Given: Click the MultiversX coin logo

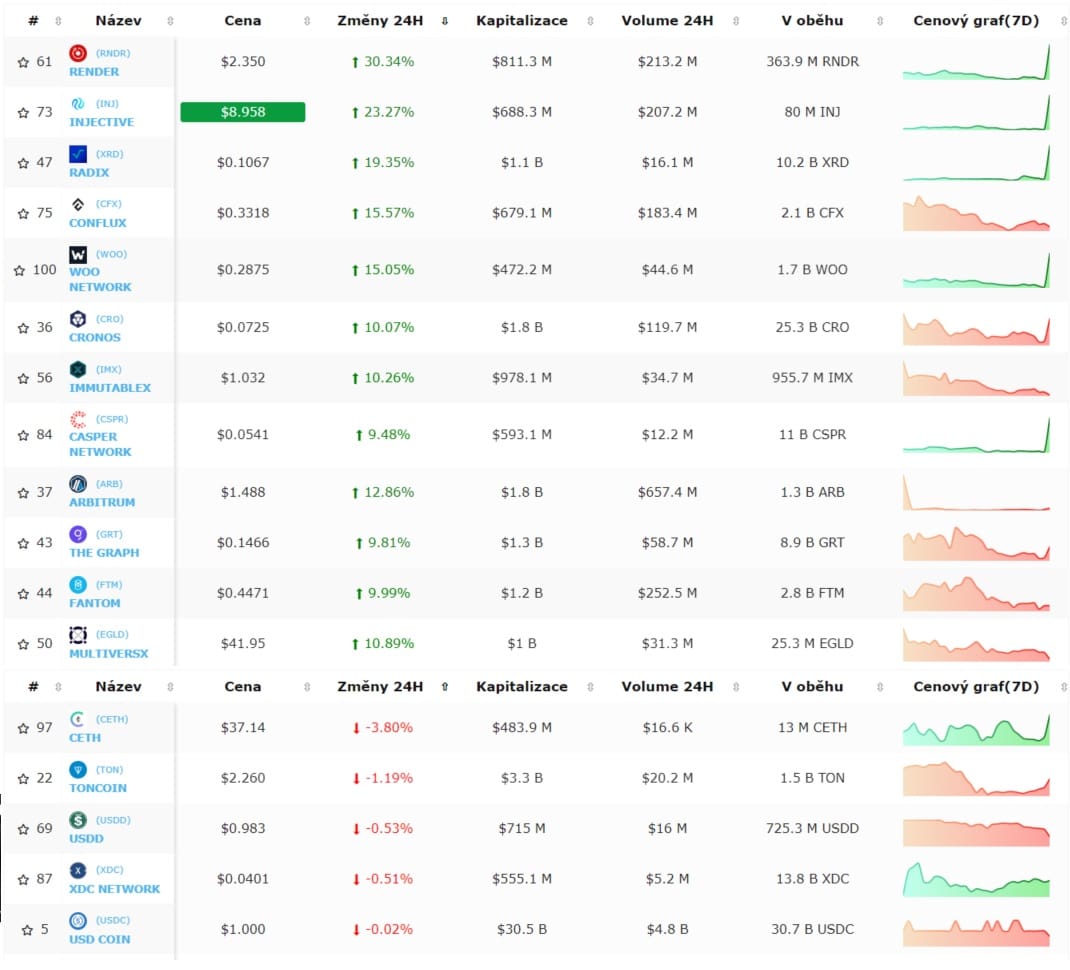Looking at the screenshot, I should pyautogui.click(x=78, y=634).
